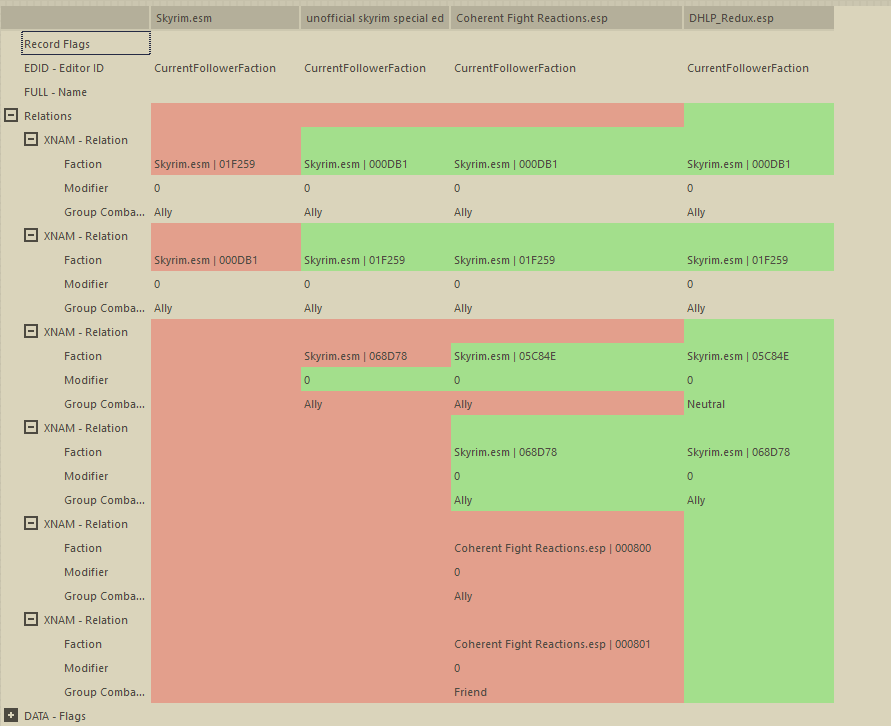Screen dimensions: 891x726
Task: Select the Record Flags row
Action: (x=86, y=44)
